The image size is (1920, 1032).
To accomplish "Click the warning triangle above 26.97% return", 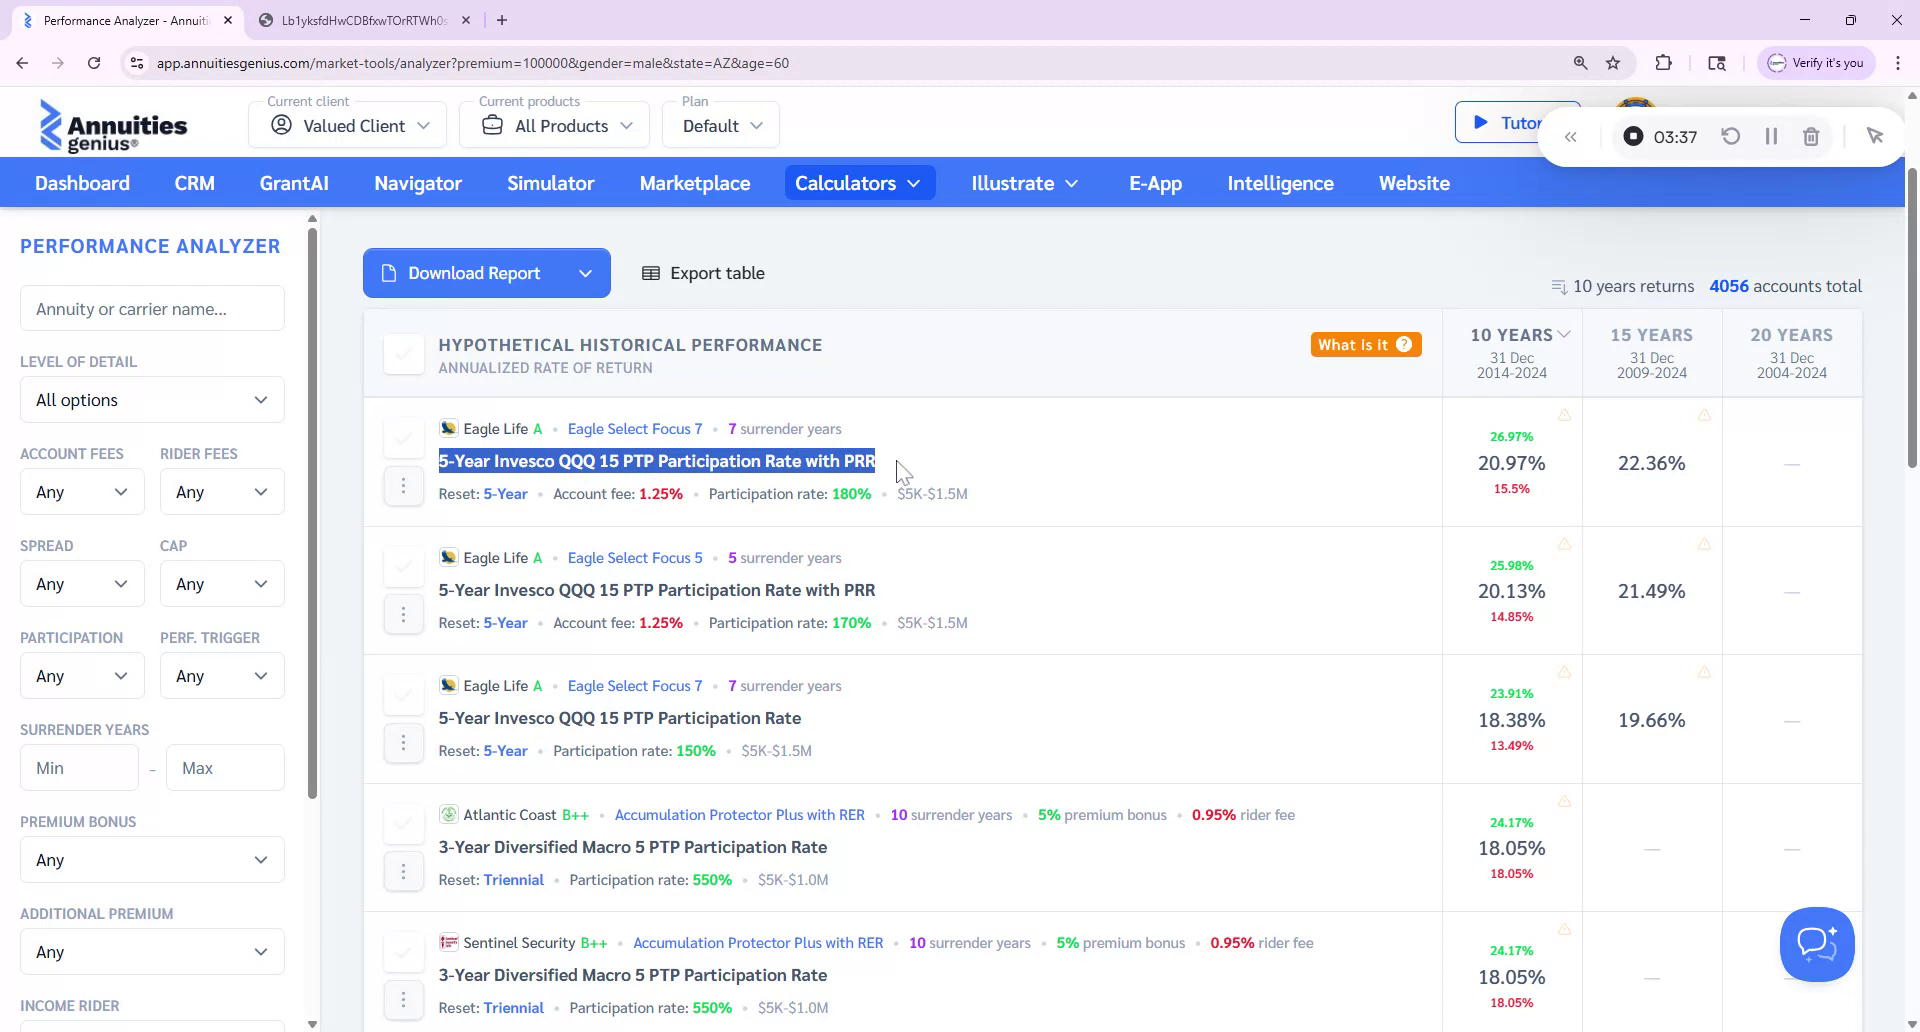I will click(1563, 414).
